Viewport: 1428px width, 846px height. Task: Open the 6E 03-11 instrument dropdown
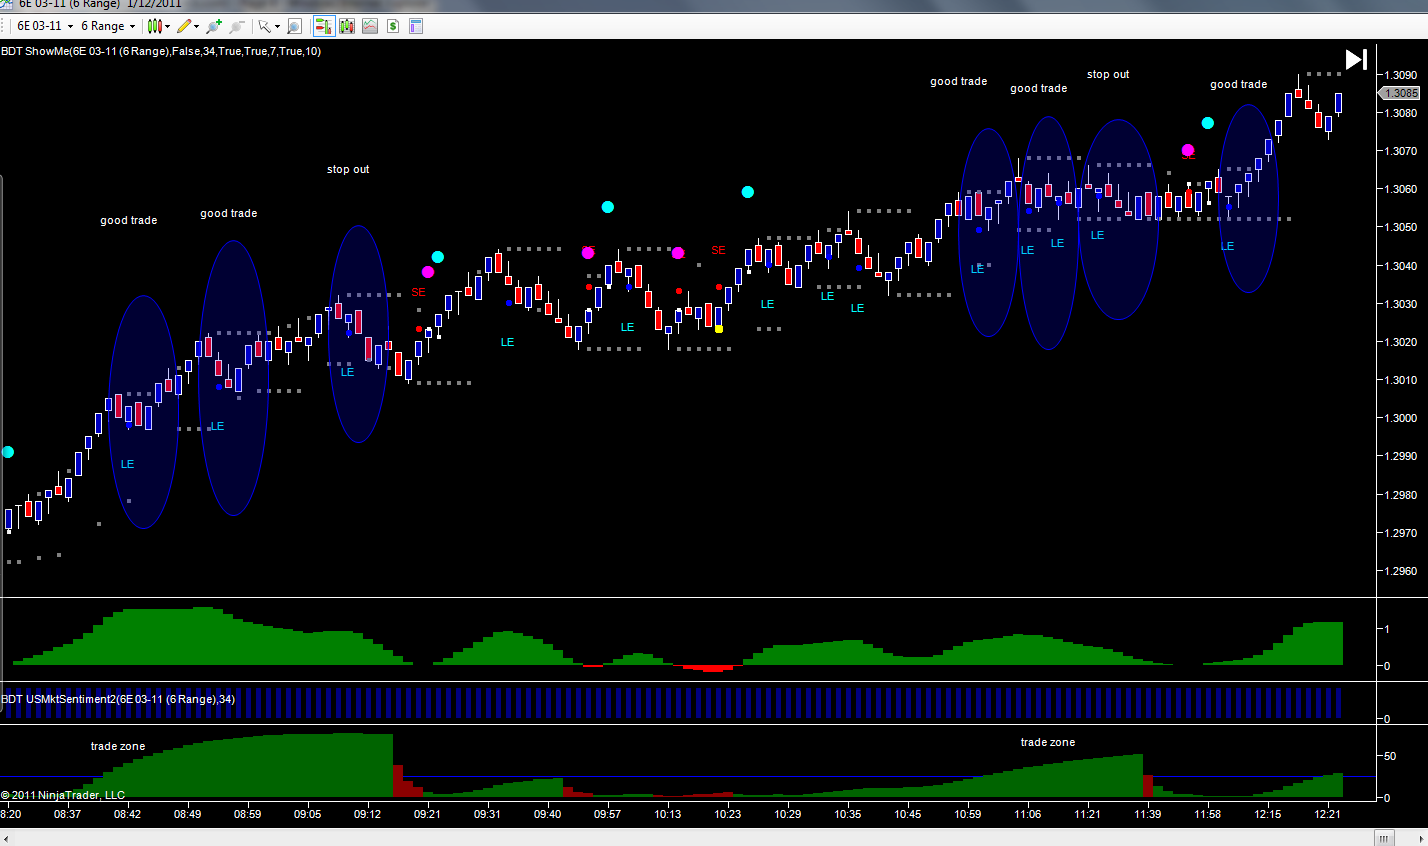(45, 26)
